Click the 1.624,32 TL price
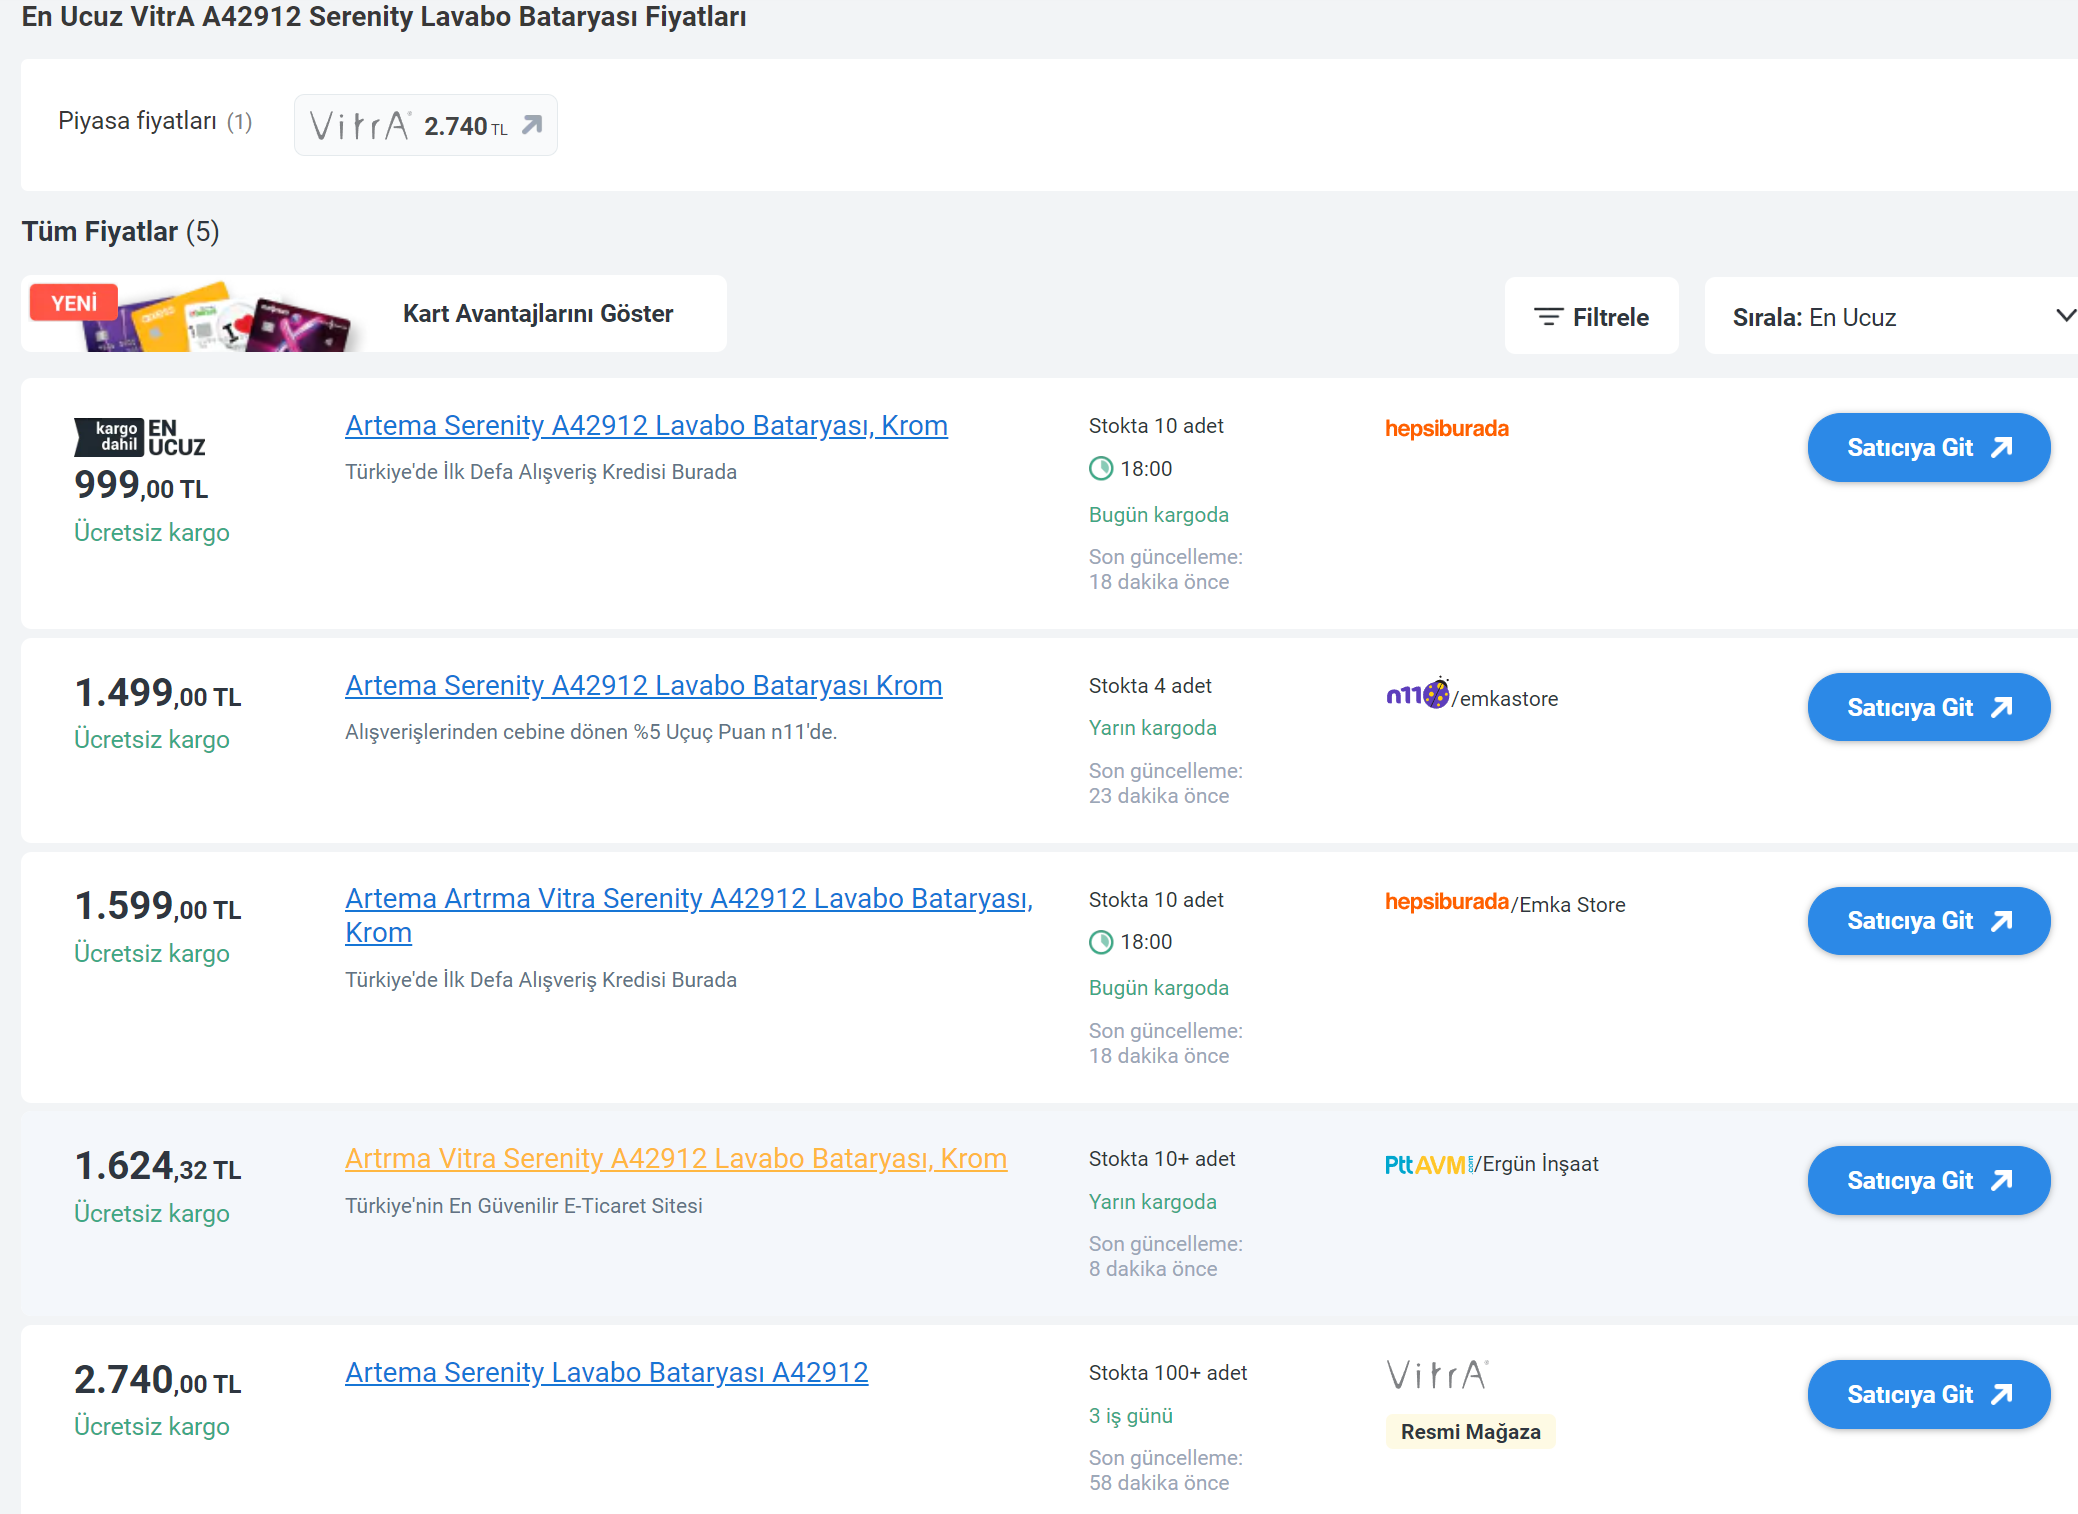The height and width of the screenshot is (1514, 2078). tap(158, 1166)
